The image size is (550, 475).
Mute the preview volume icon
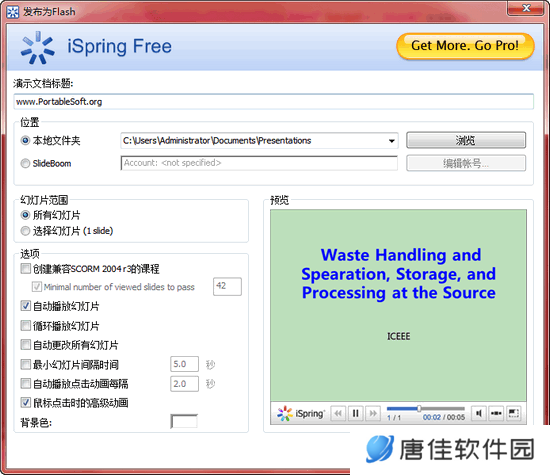point(479,413)
